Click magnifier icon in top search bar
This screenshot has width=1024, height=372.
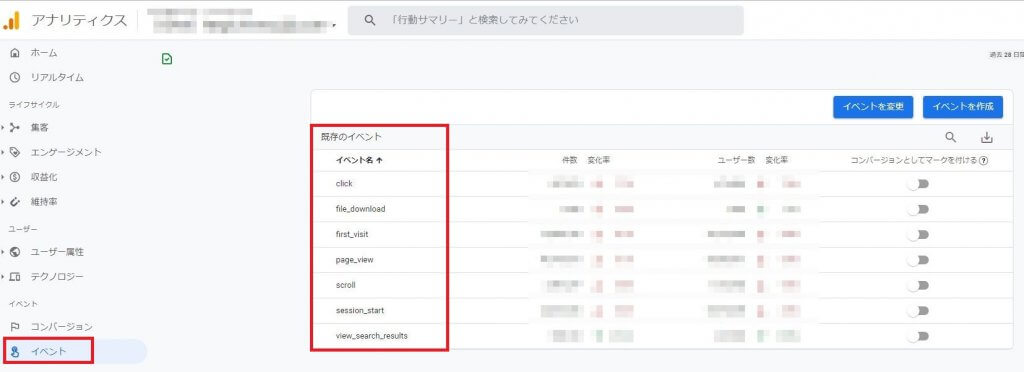click(x=370, y=20)
